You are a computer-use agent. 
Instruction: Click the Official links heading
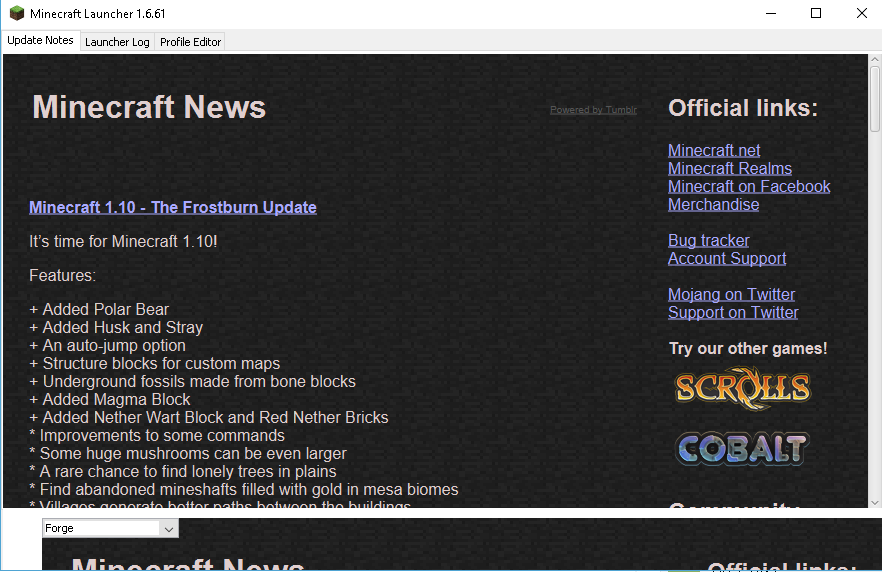pyautogui.click(x=743, y=108)
